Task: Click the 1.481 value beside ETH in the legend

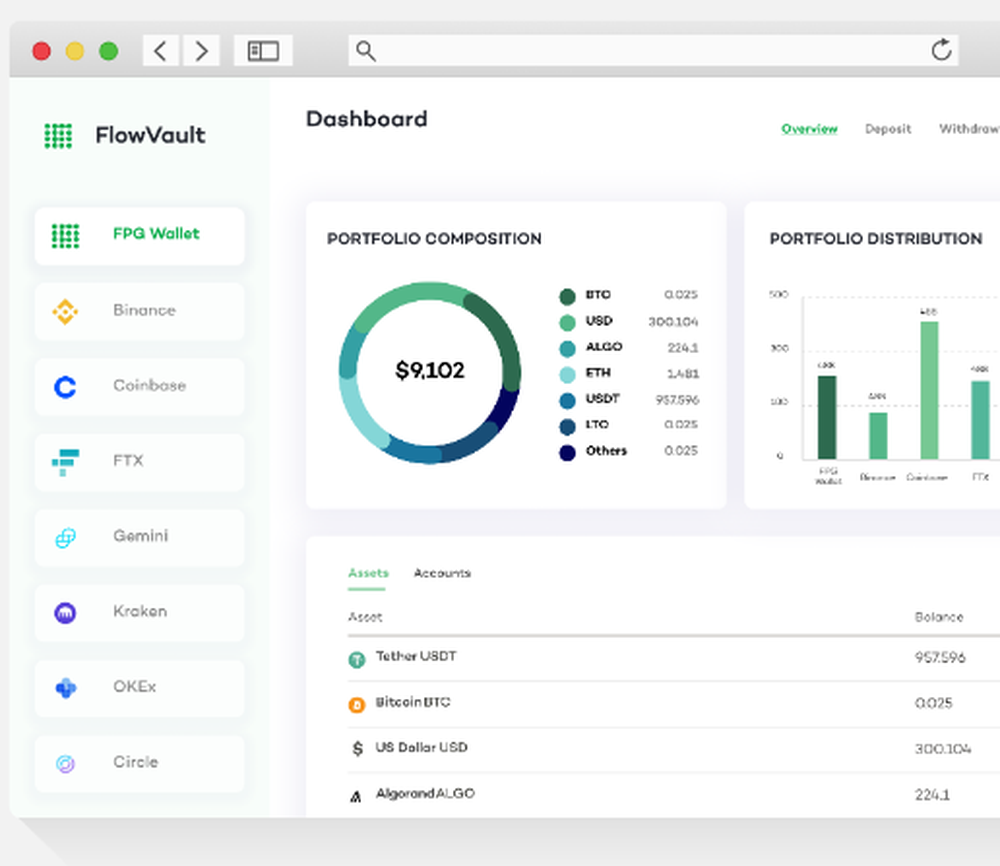Action: point(683,374)
